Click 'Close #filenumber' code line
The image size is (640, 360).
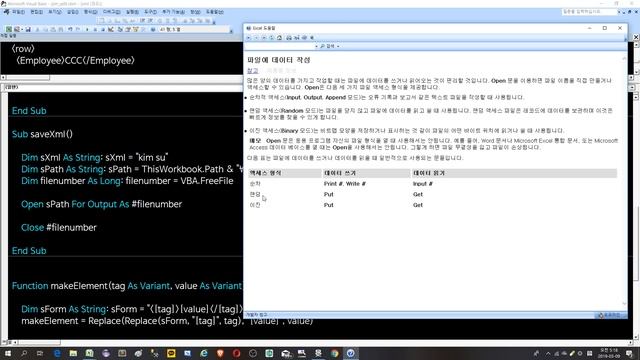click(x=59, y=227)
